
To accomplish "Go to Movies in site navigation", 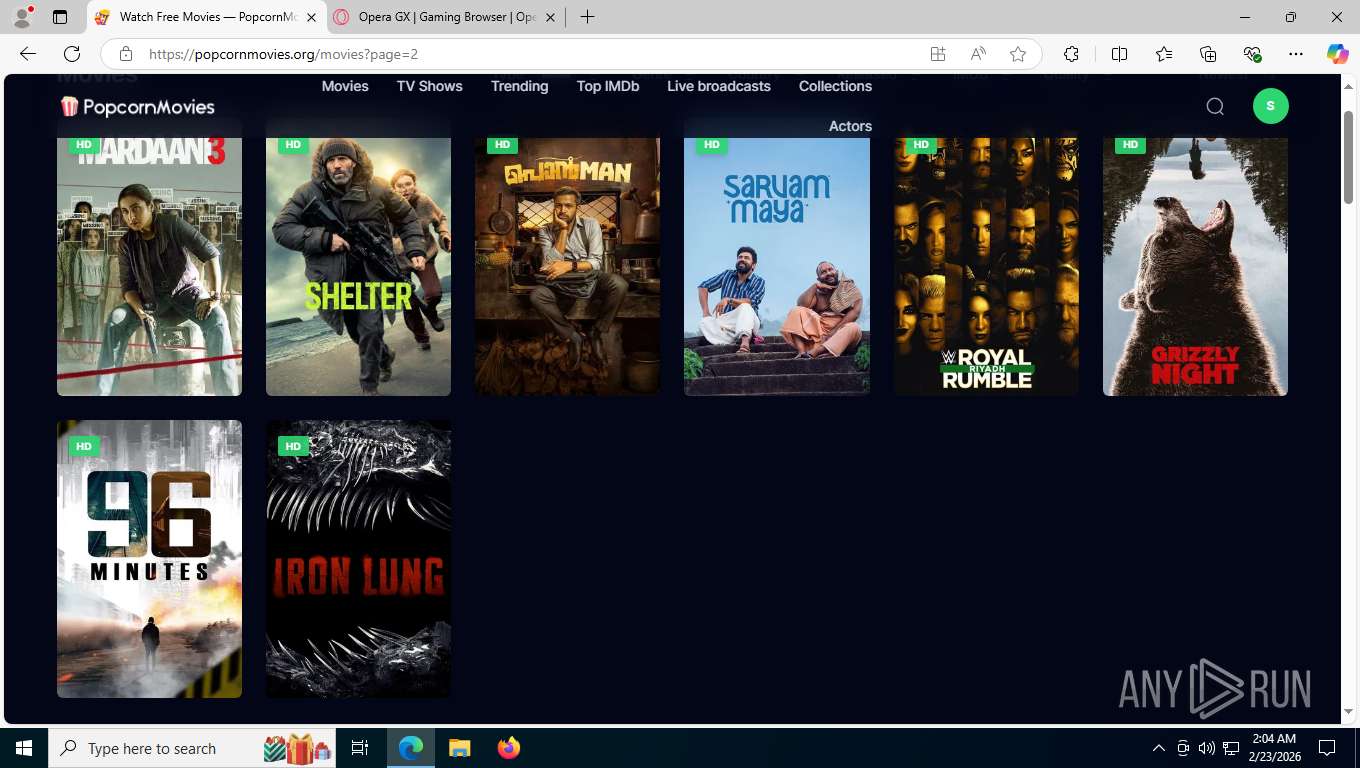I will pos(345,86).
